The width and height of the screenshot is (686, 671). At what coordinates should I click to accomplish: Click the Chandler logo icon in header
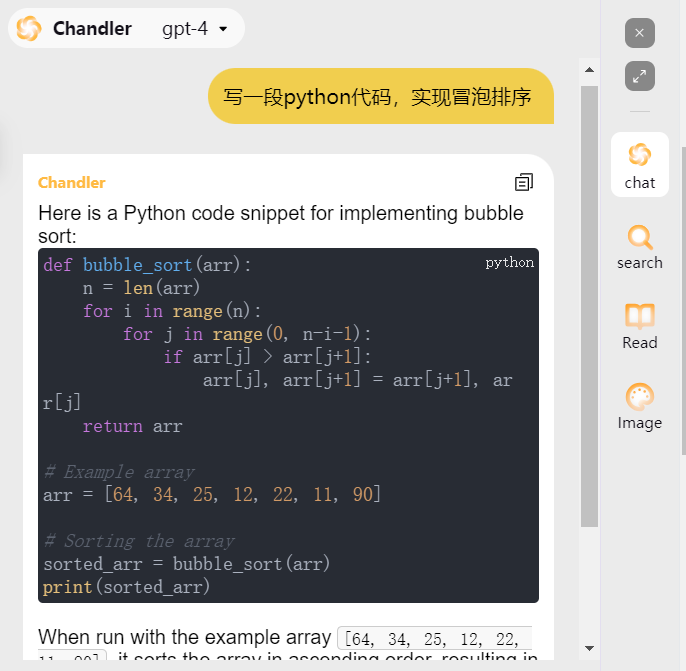(x=29, y=29)
